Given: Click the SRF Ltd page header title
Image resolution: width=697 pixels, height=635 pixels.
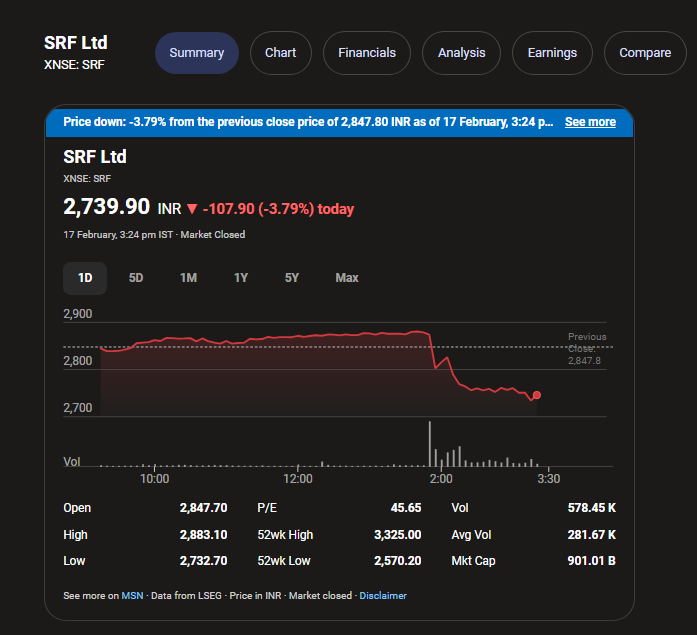Looking at the screenshot, I should tap(76, 43).
